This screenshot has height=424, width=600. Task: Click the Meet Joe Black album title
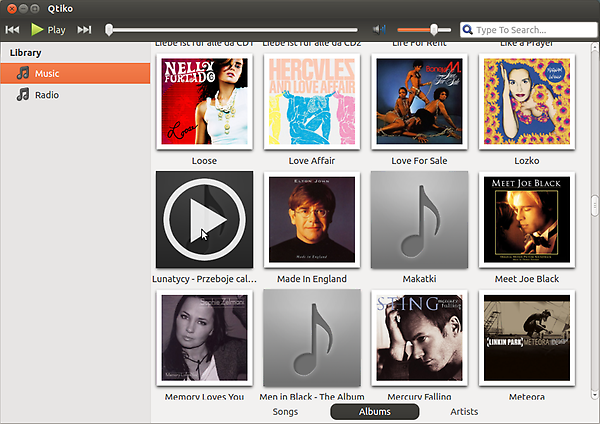[x=527, y=279]
